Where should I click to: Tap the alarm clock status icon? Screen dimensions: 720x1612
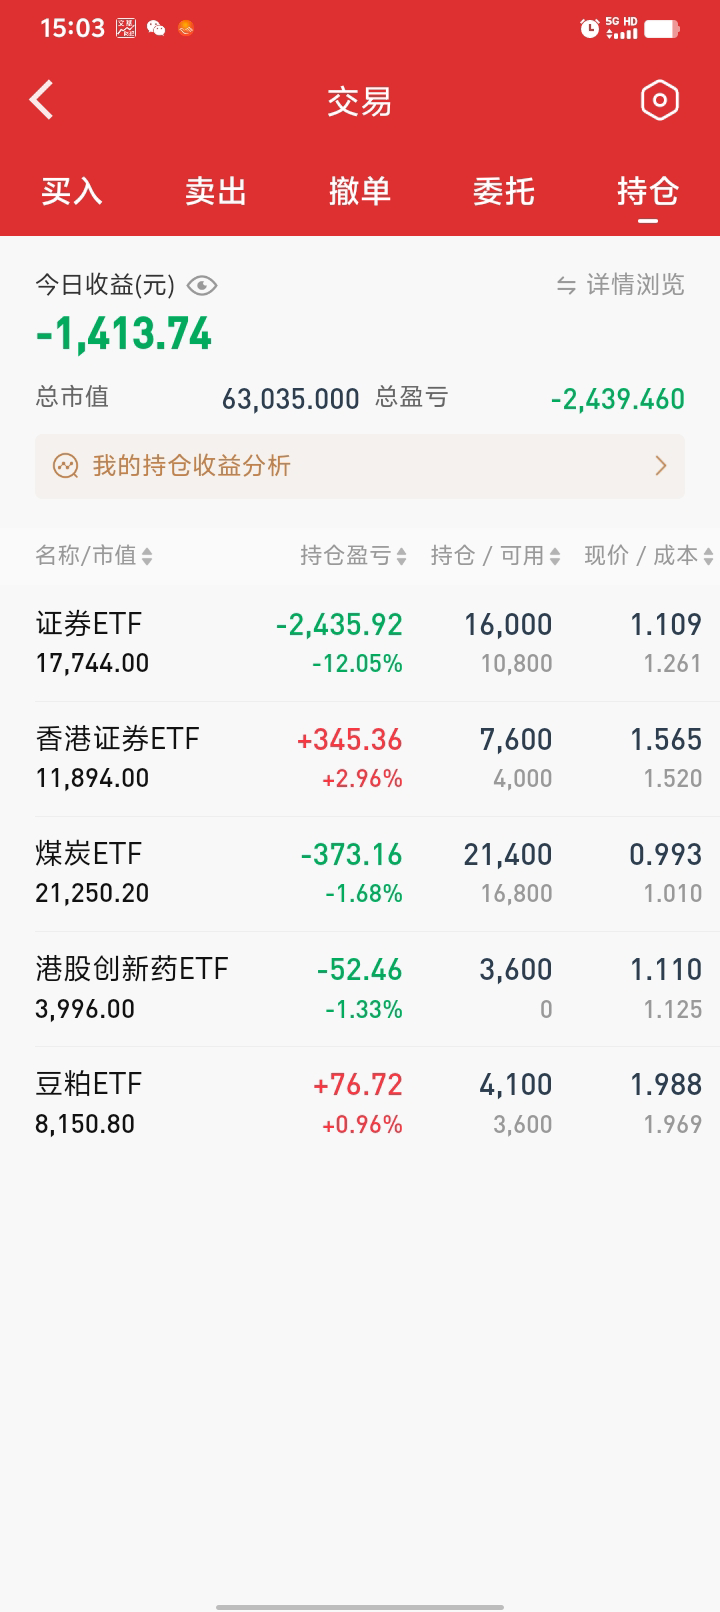[589, 28]
